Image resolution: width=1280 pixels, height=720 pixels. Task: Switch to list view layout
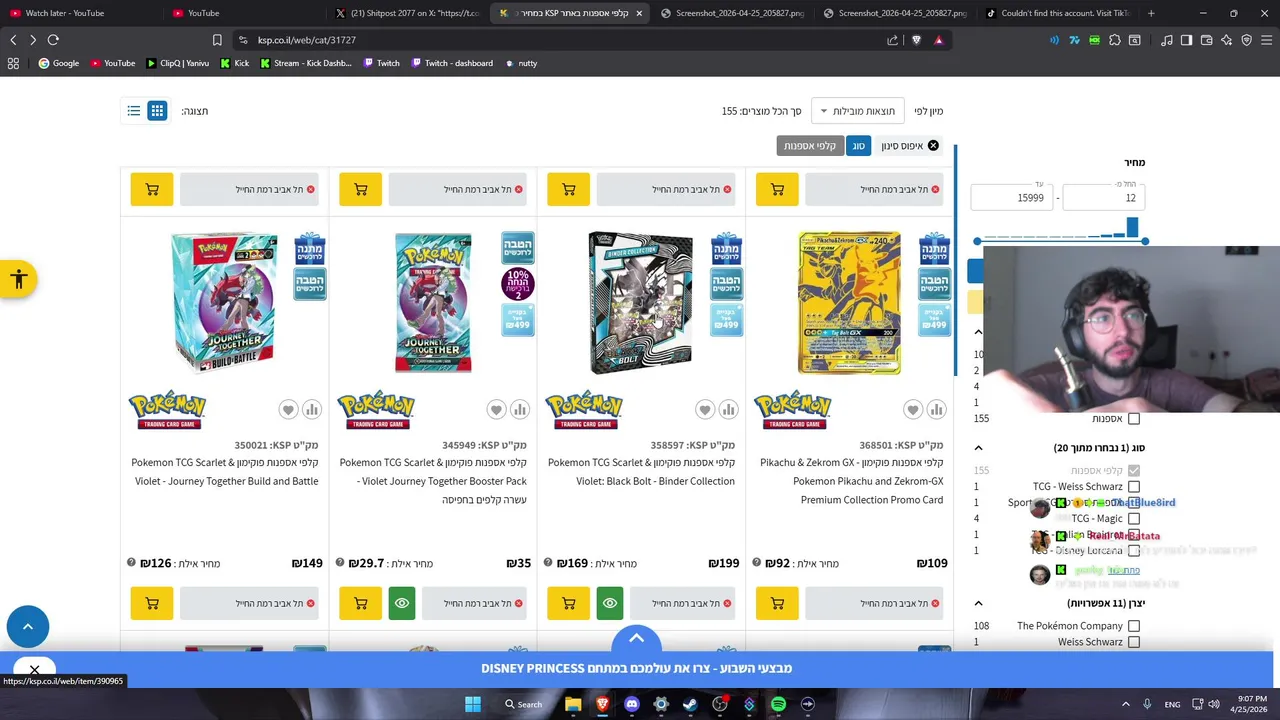(x=133, y=111)
